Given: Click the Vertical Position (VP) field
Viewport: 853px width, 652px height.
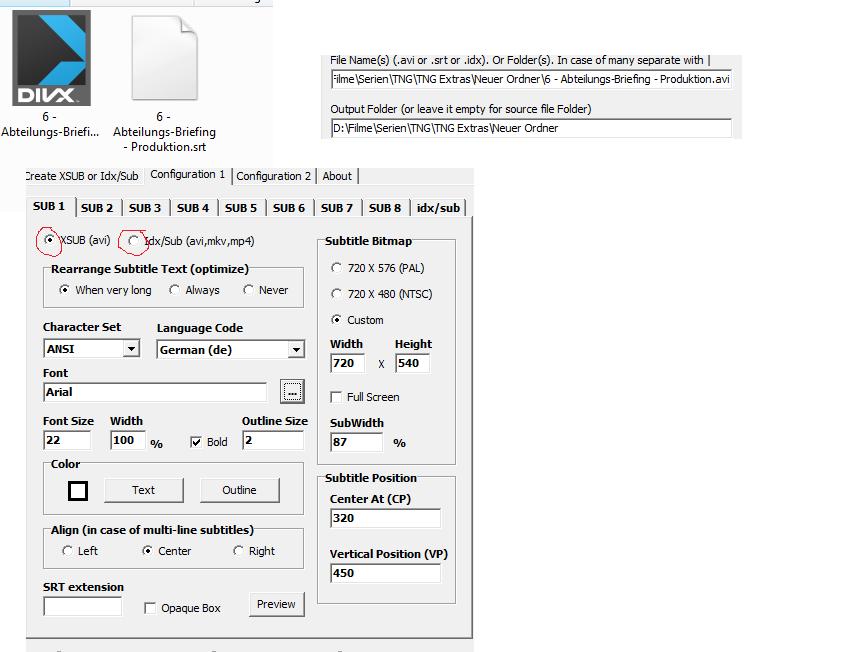Looking at the screenshot, I should (x=385, y=573).
